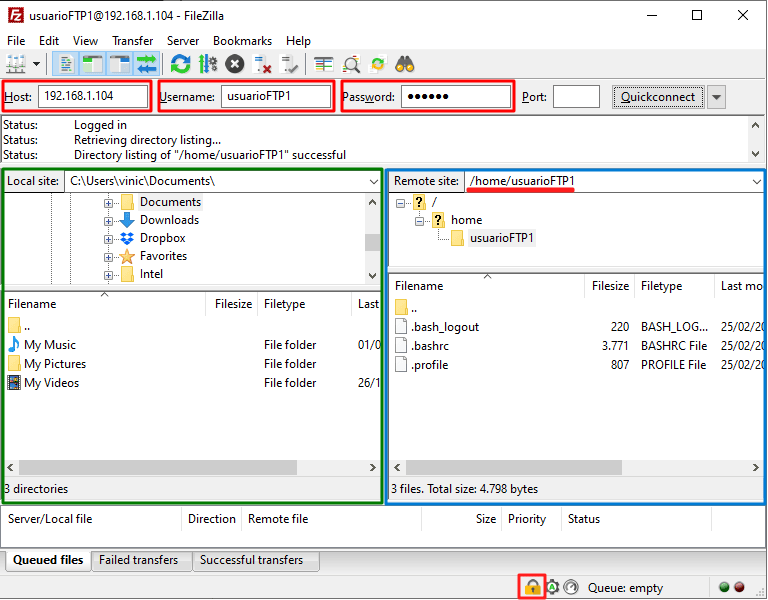Image resolution: width=768 pixels, height=600 pixels.
Task: Click the Password input field
Action: pos(456,96)
